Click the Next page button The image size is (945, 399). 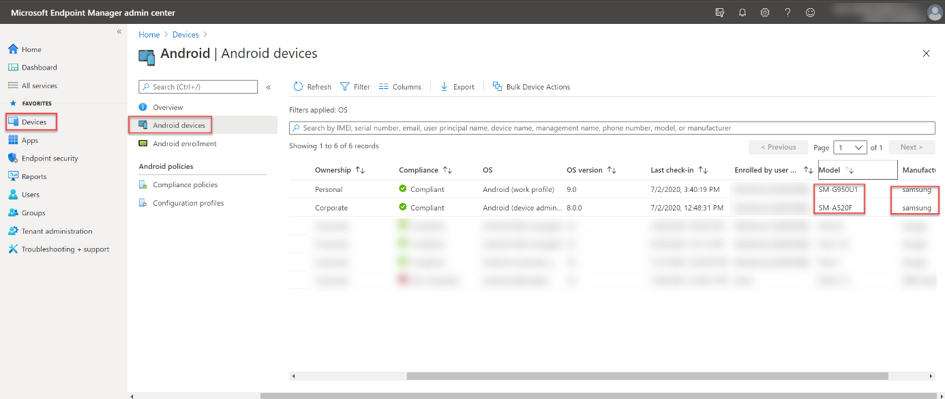pyautogui.click(x=911, y=147)
